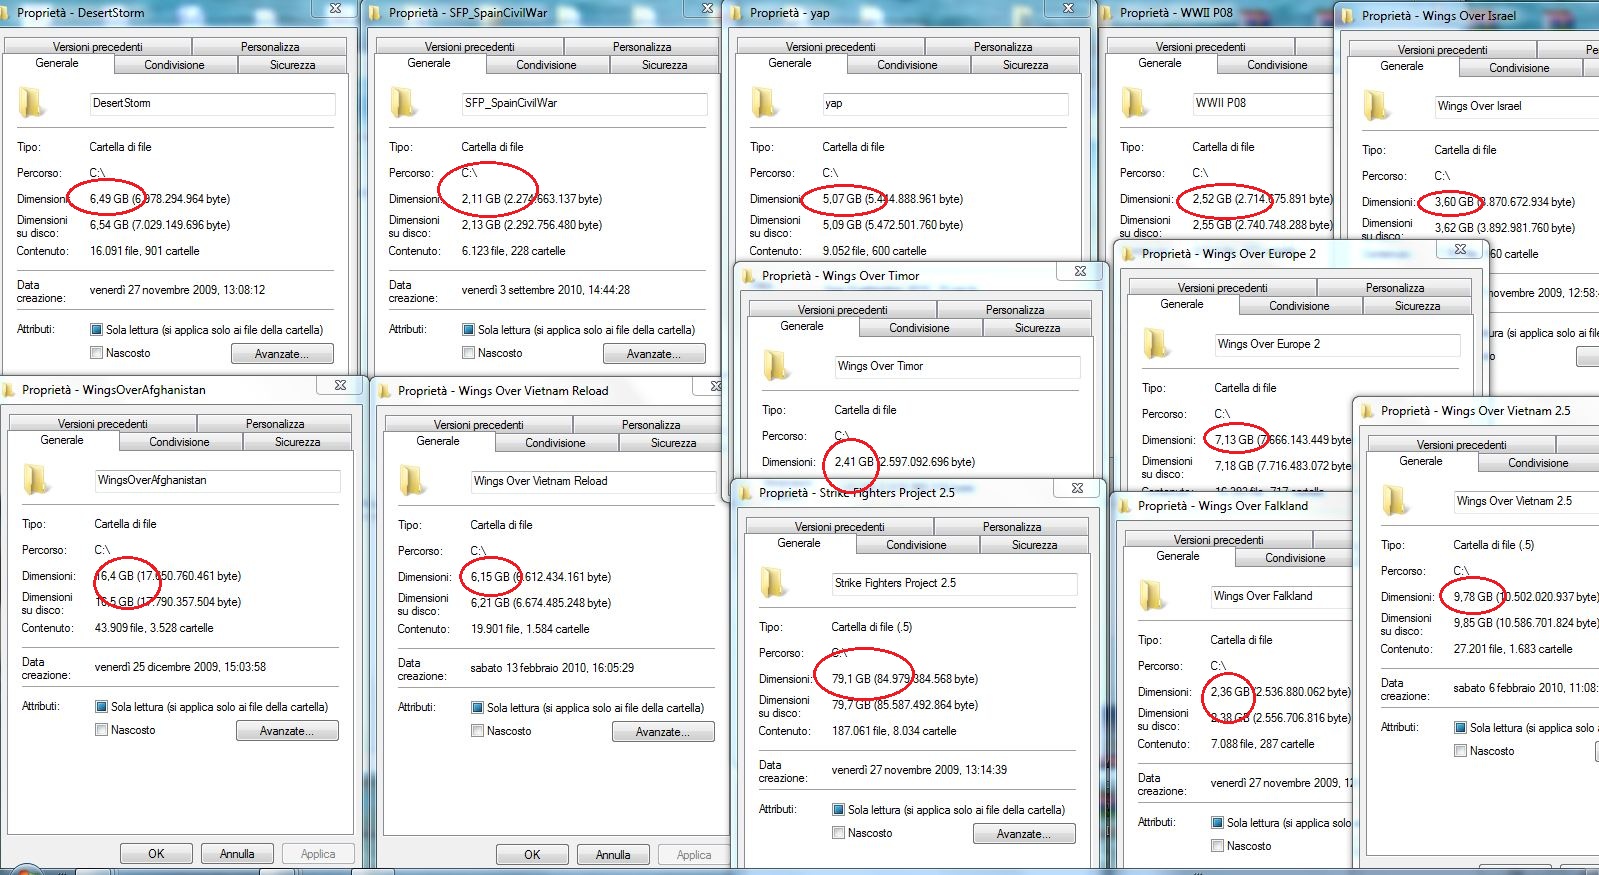Click the Wings Over Timor folder icon

[x=776, y=366]
